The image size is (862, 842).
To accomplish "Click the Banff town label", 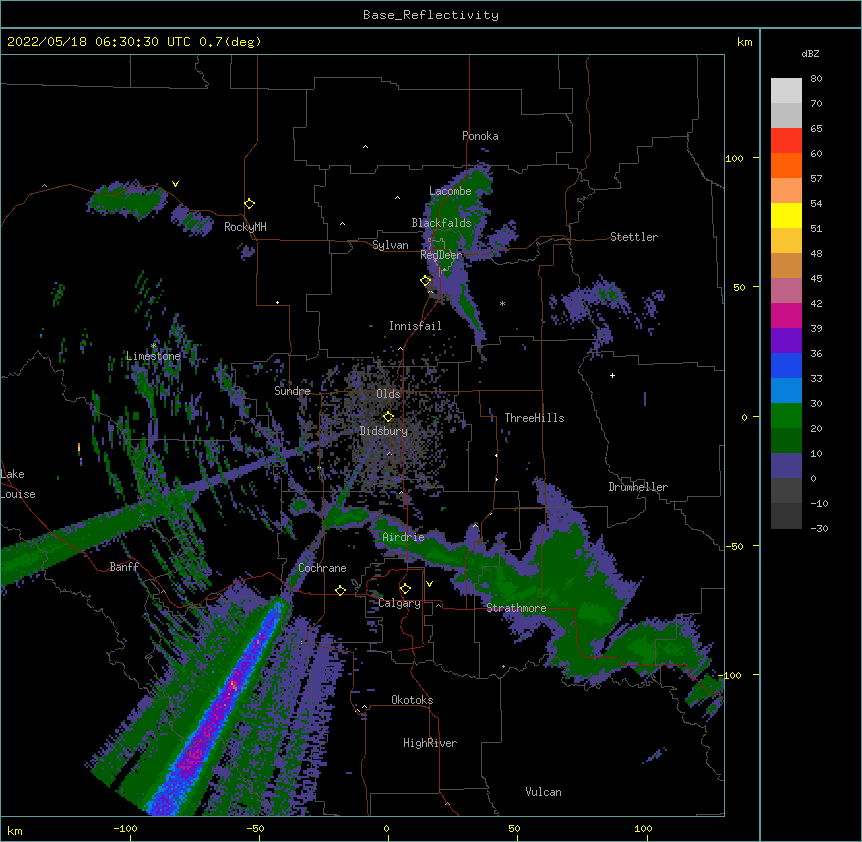I will click(x=124, y=567).
